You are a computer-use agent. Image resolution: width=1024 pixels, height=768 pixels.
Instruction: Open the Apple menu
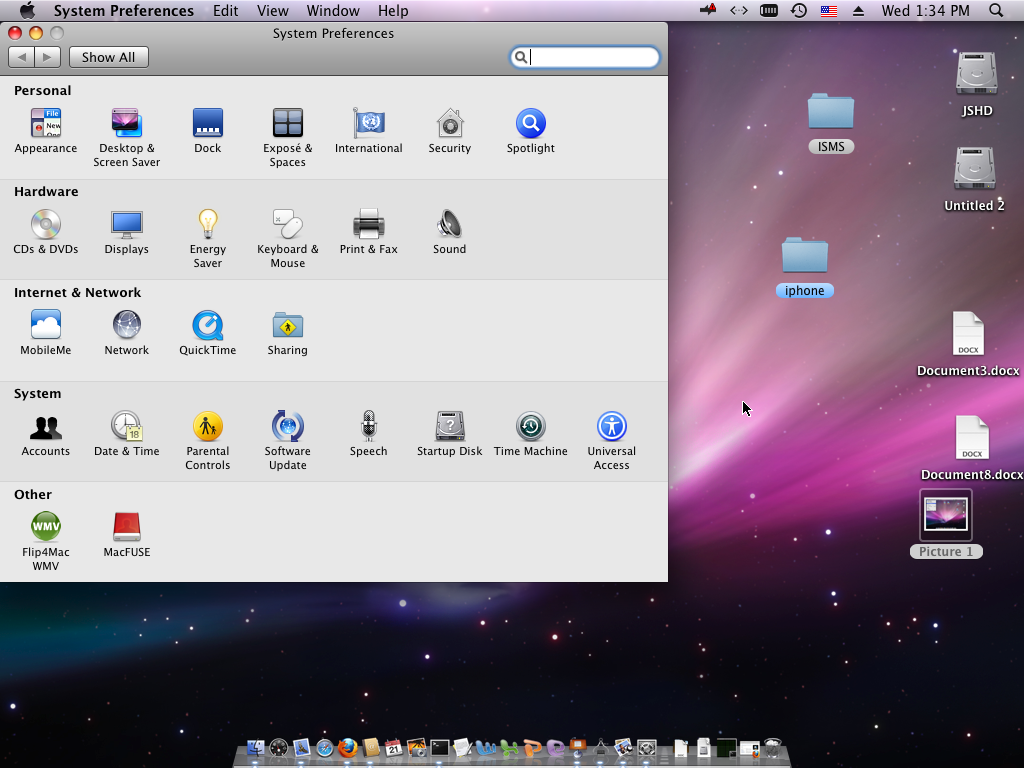tap(27, 10)
